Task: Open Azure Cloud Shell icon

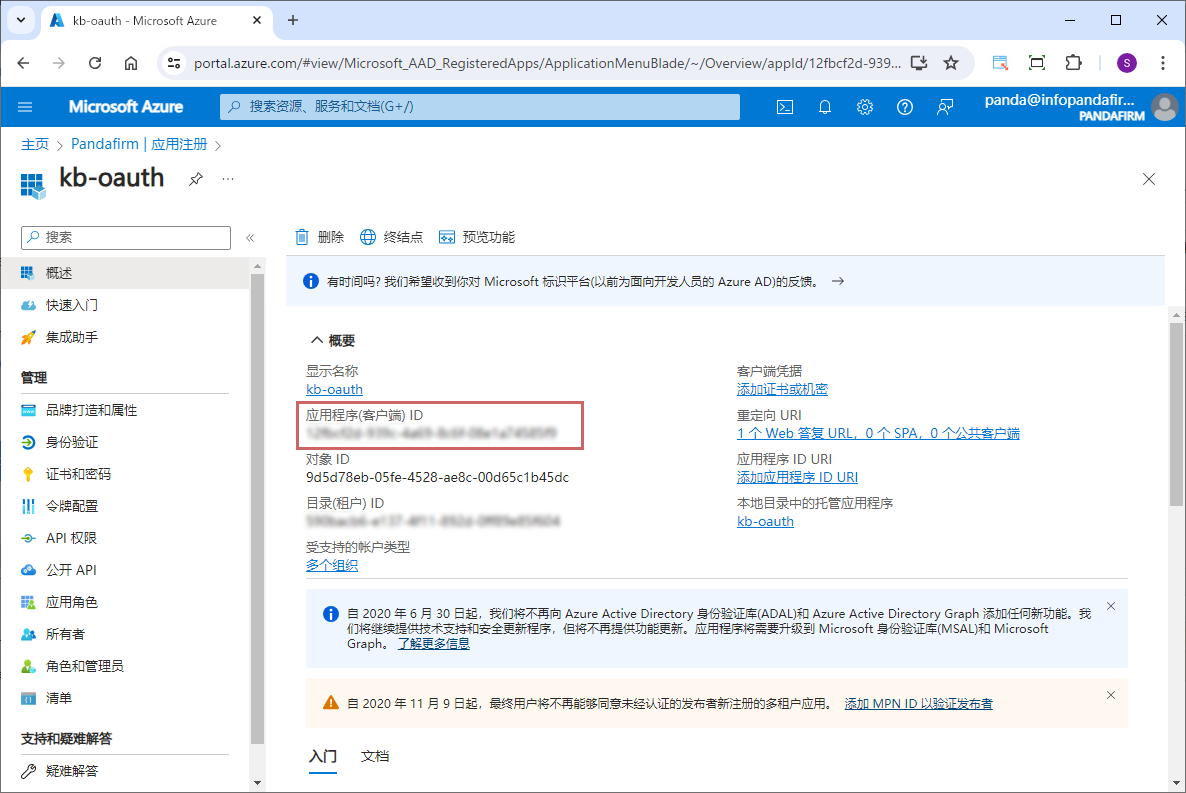Action: 786,107
